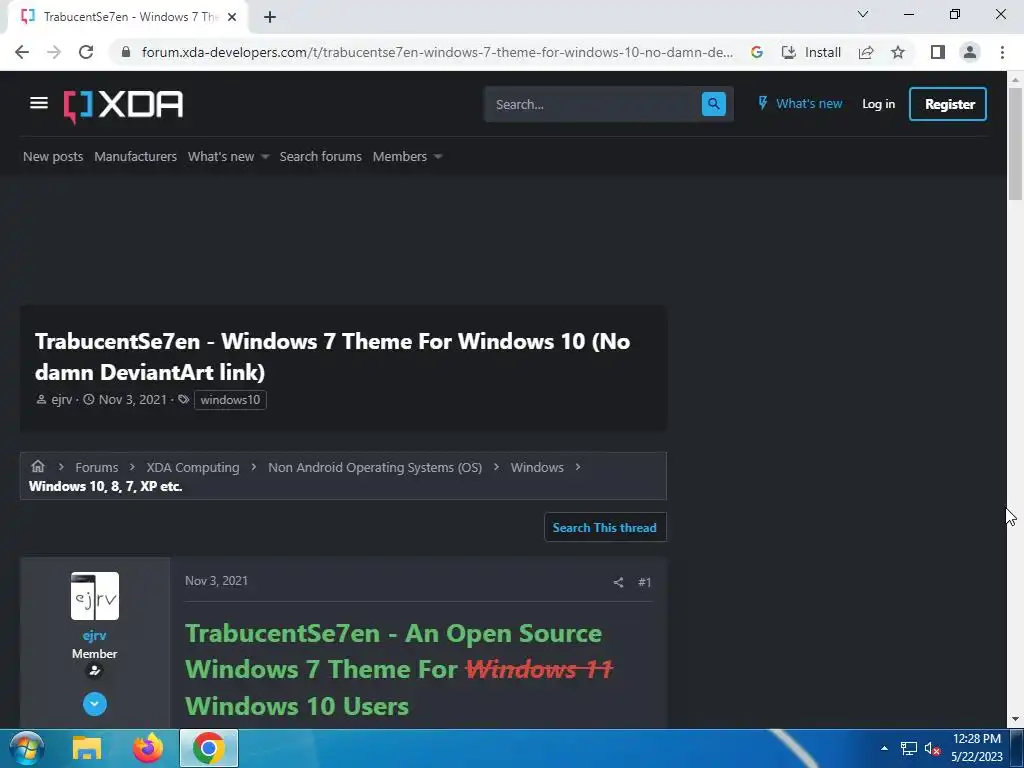The height and width of the screenshot is (768, 1024).
Task: Click the blue search magnifier button
Action: click(x=713, y=104)
